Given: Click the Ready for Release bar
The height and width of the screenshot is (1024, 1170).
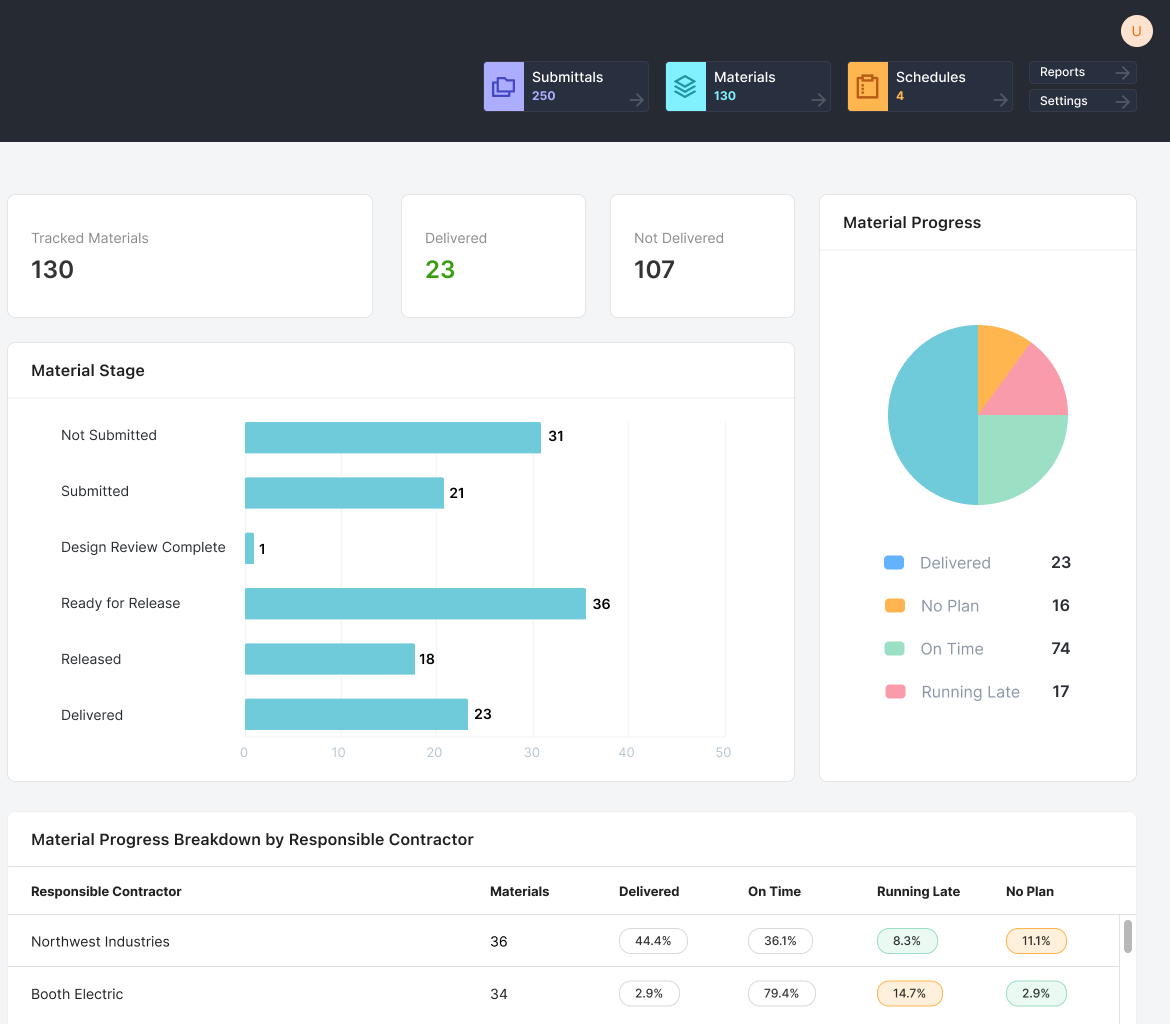Looking at the screenshot, I should click(x=415, y=604).
